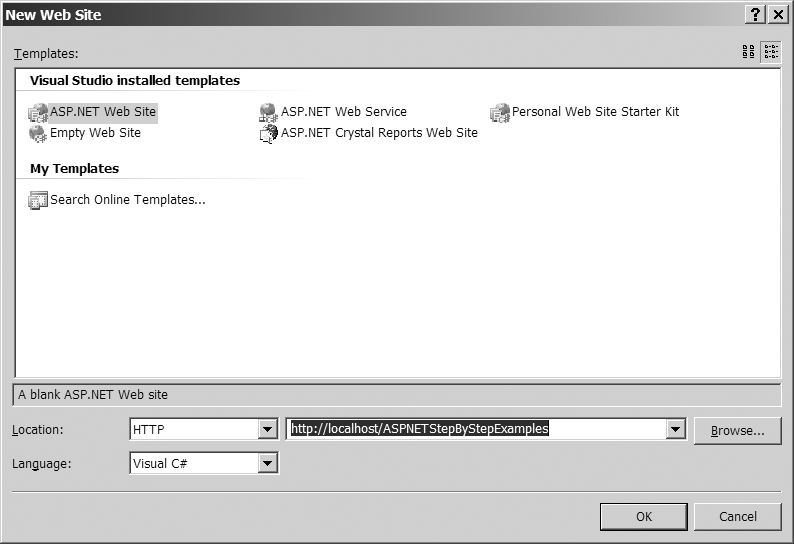
Task: Confirm with the OK button
Action: click(644, 517)
